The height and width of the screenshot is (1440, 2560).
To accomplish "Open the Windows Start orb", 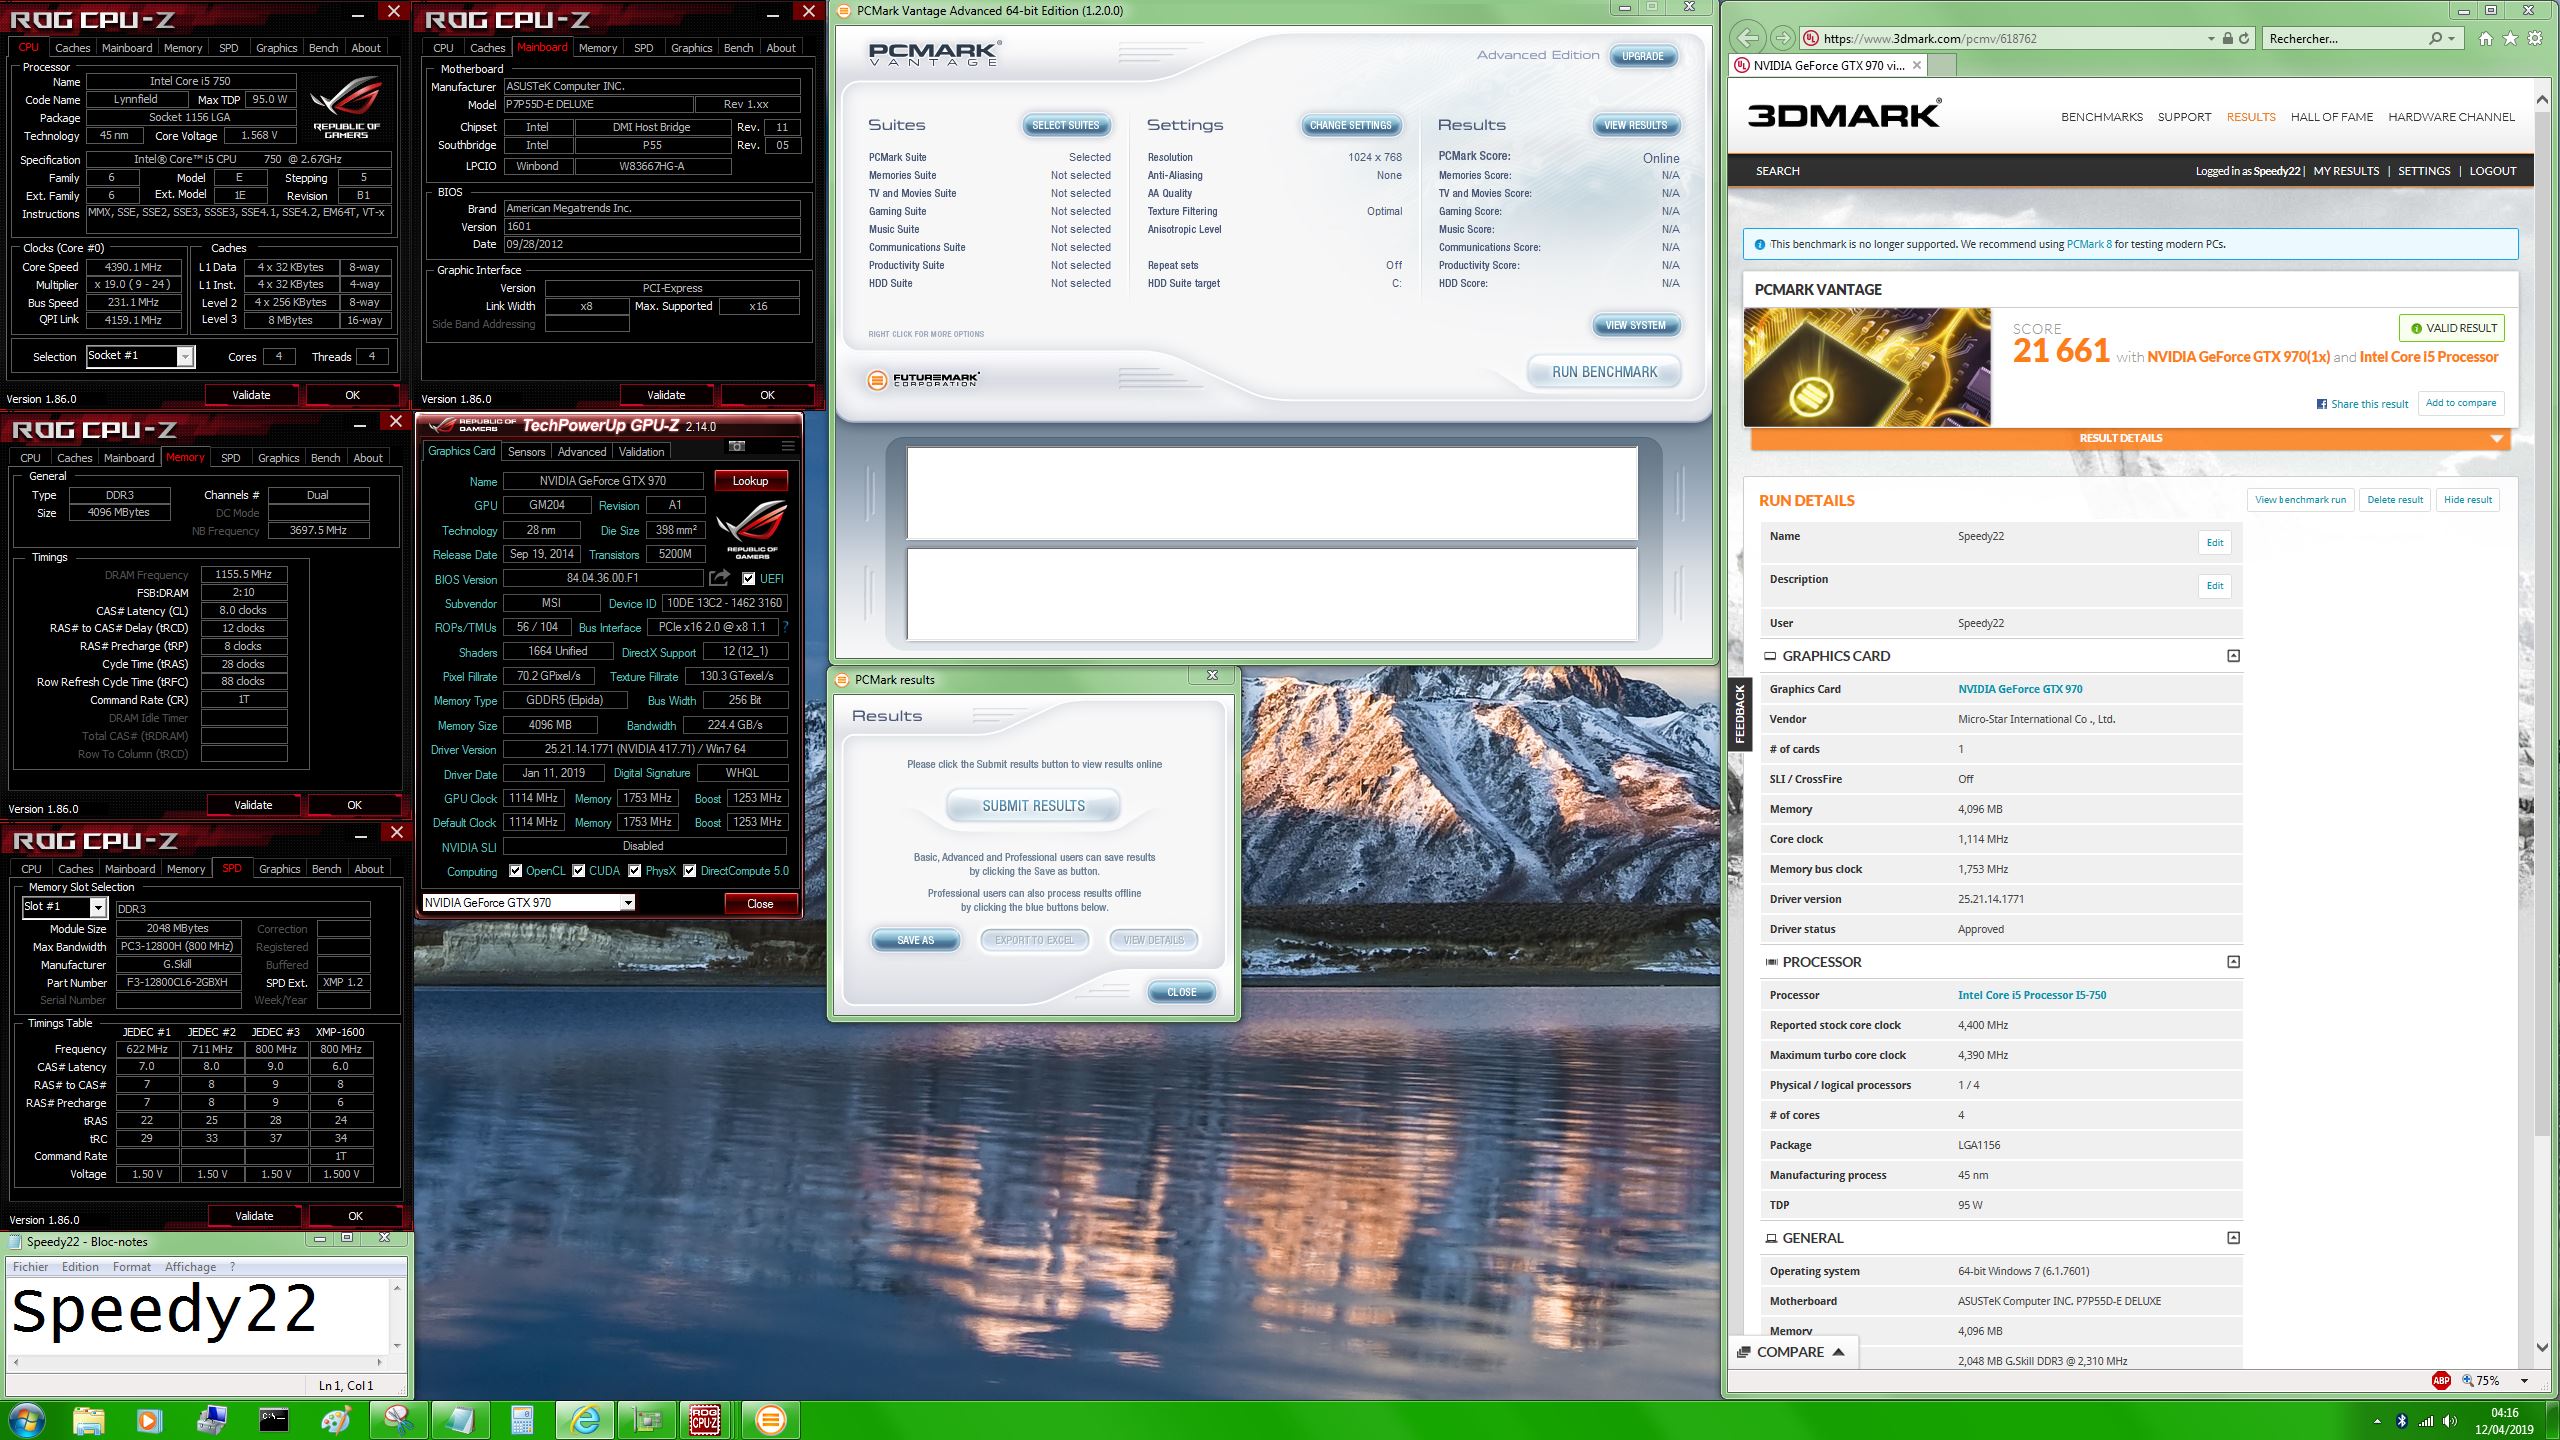I will pyautogui.click(x=26, y=1420).
